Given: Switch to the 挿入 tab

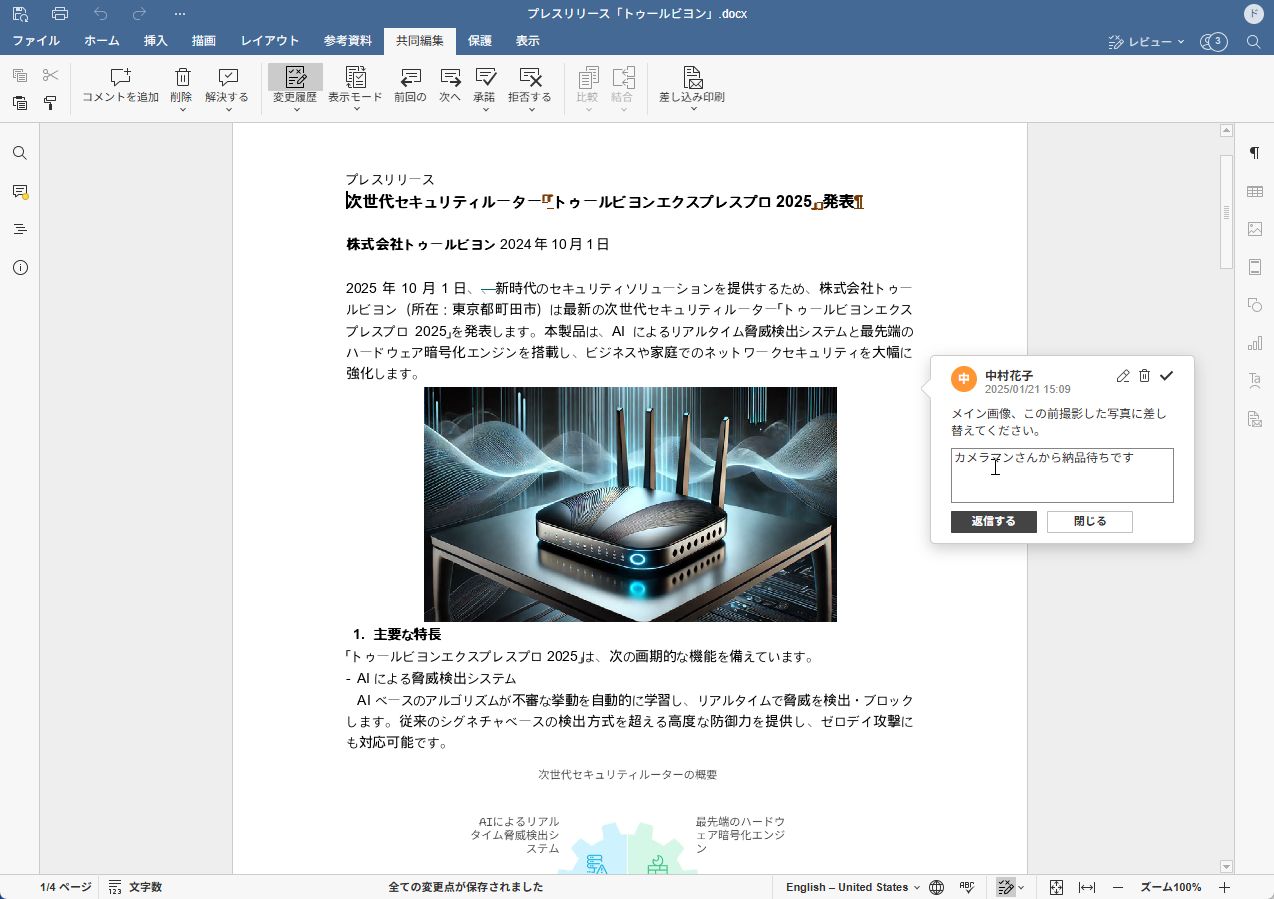Looking at the screenshot, I should [156, 41].
